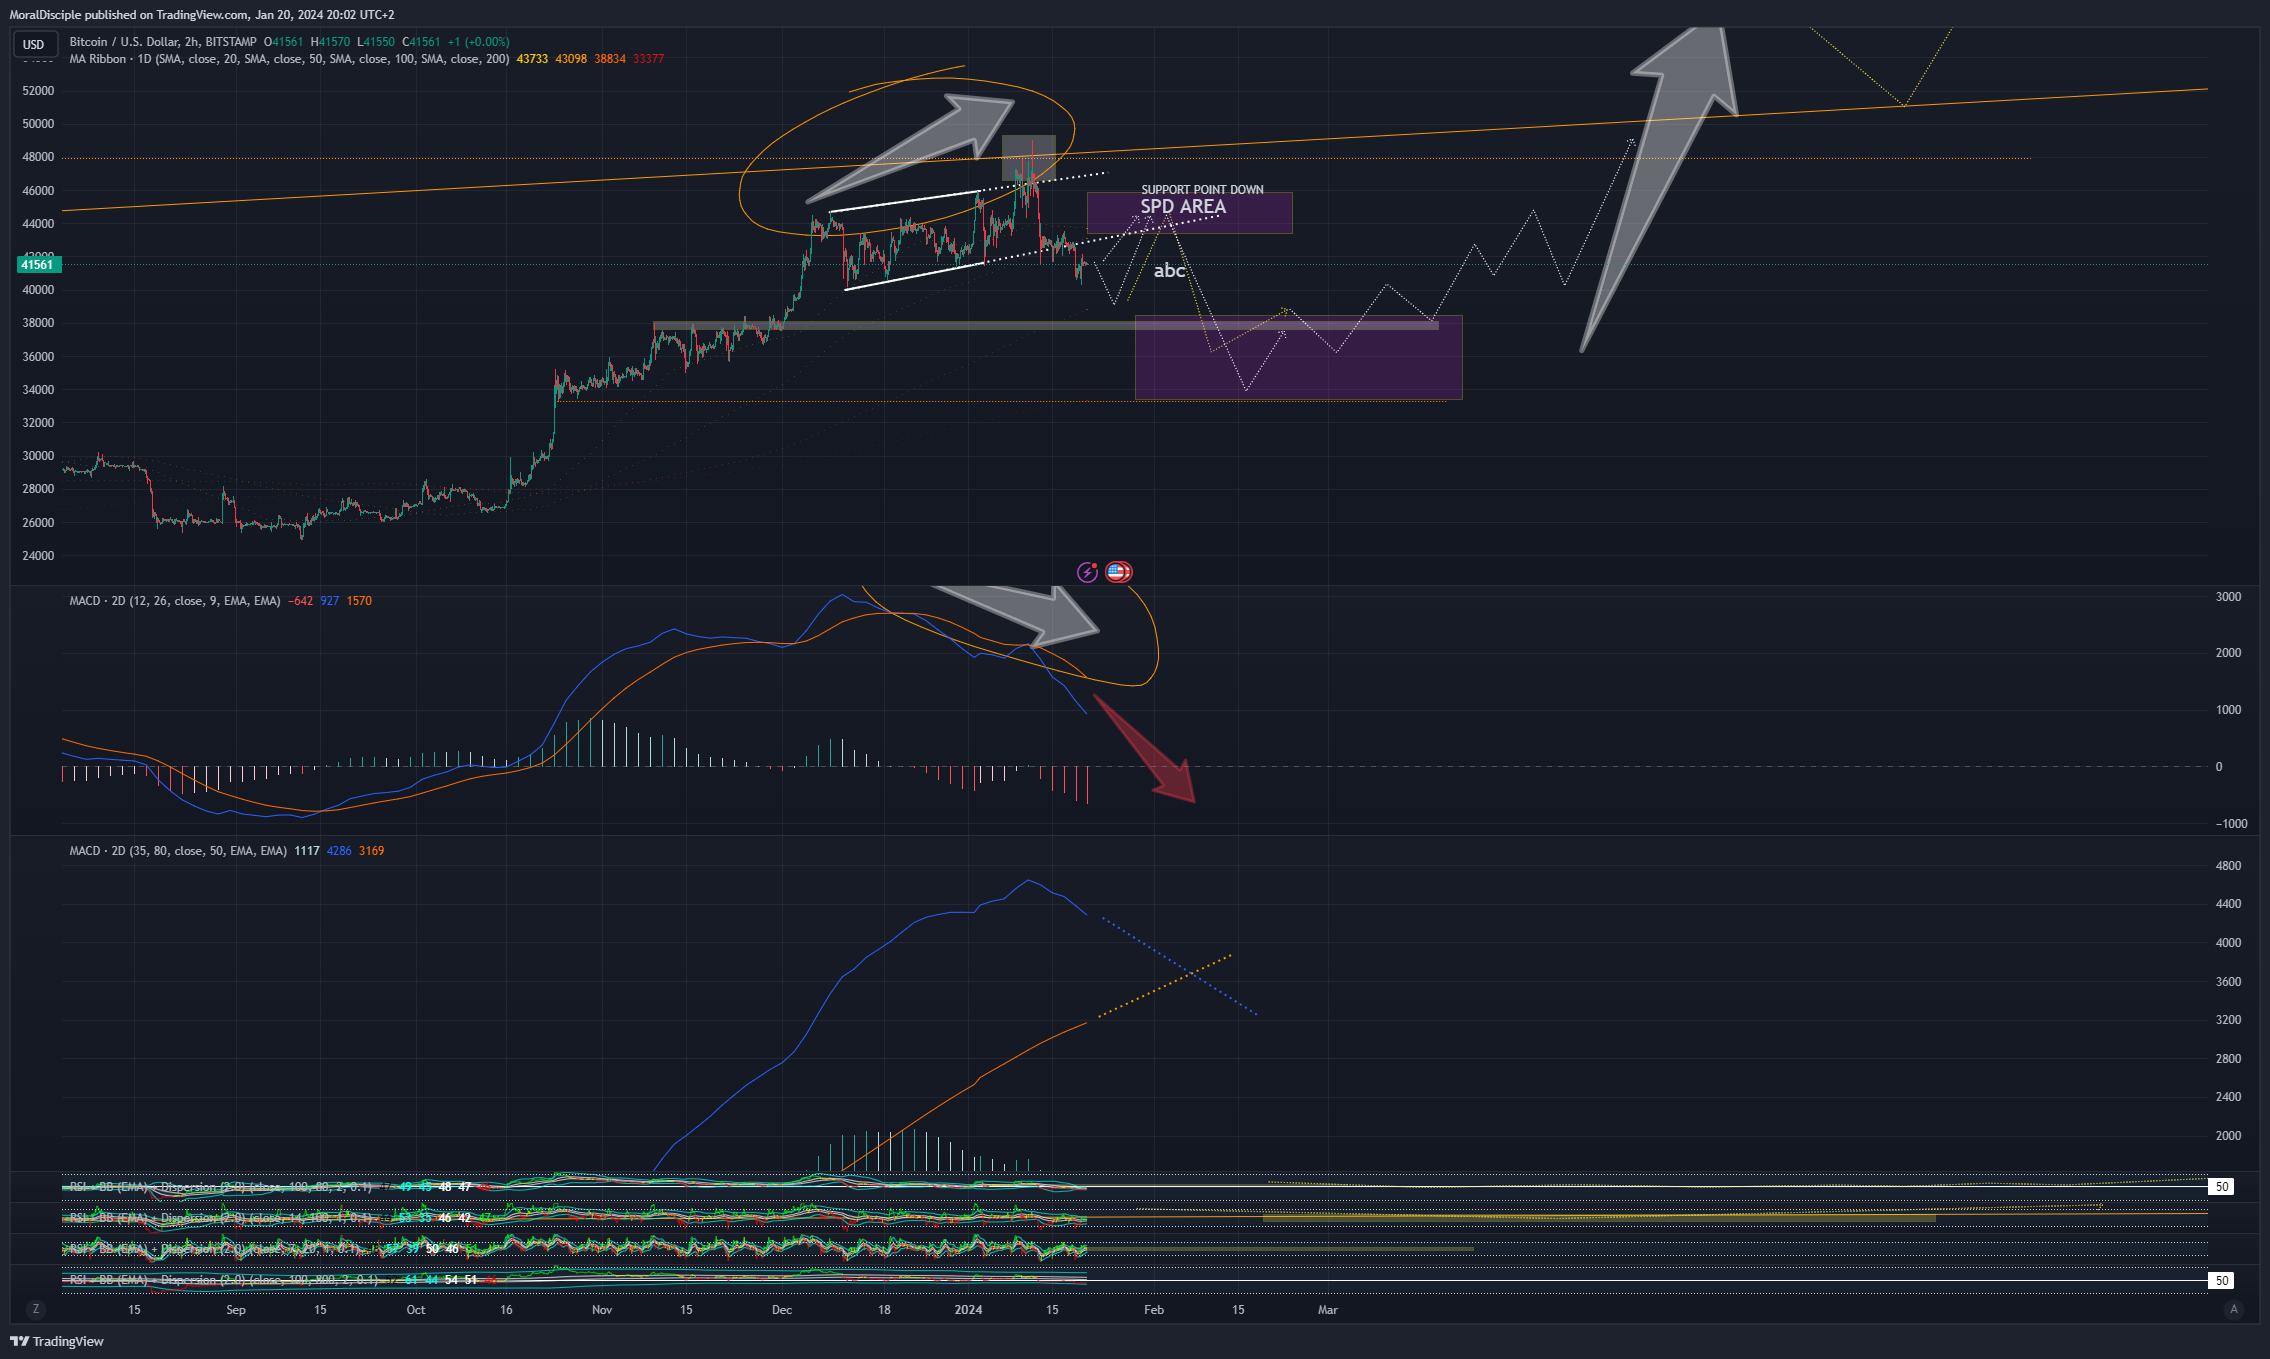Click the Dec label on the time axis

(782, 1310)
